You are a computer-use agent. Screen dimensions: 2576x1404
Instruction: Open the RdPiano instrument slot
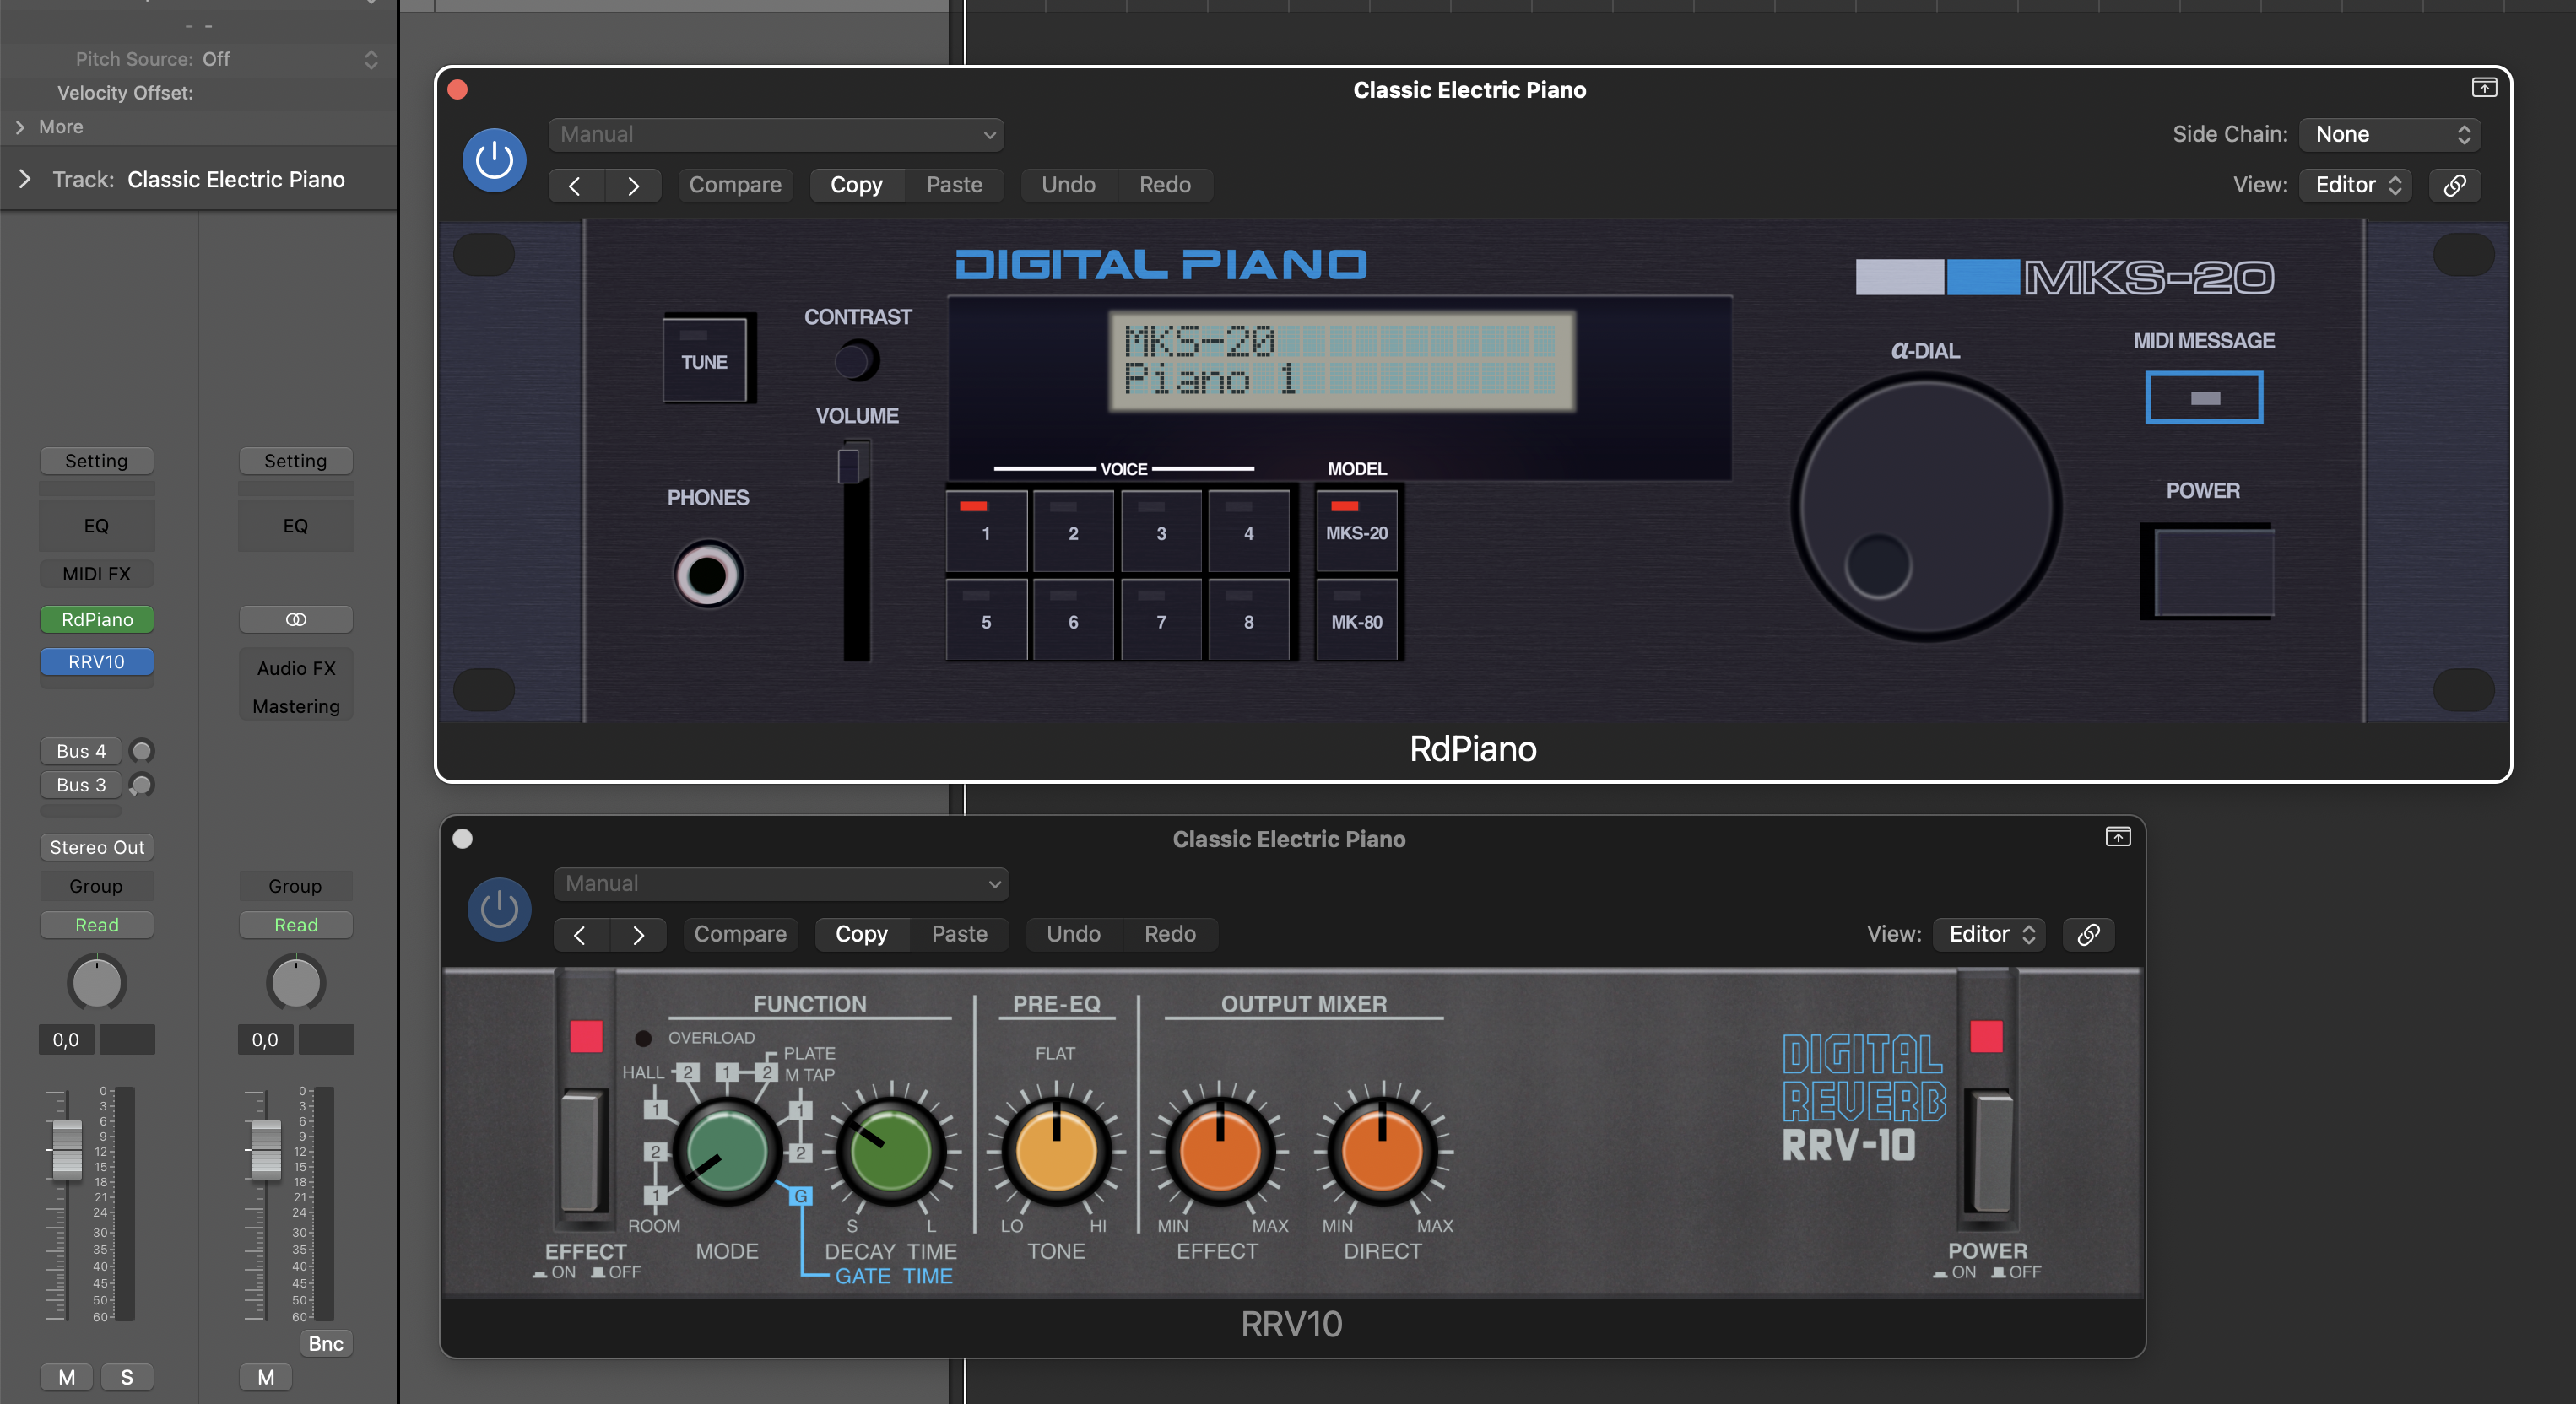coord(97,619)
